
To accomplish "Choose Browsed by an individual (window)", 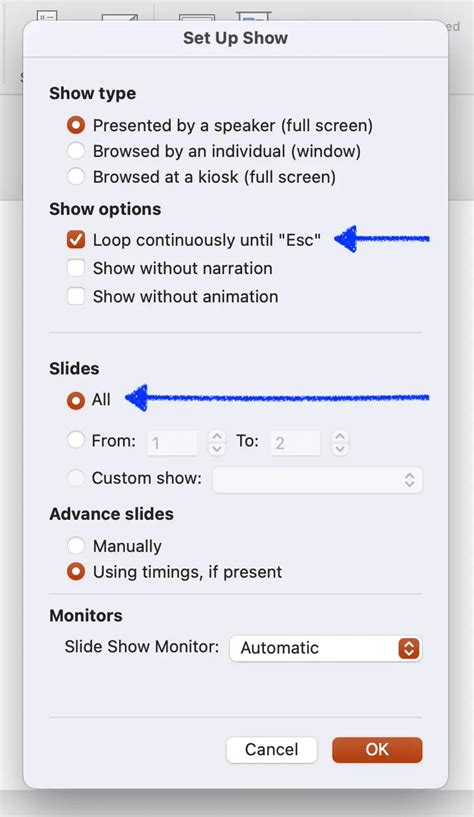I will pos(76,151).
